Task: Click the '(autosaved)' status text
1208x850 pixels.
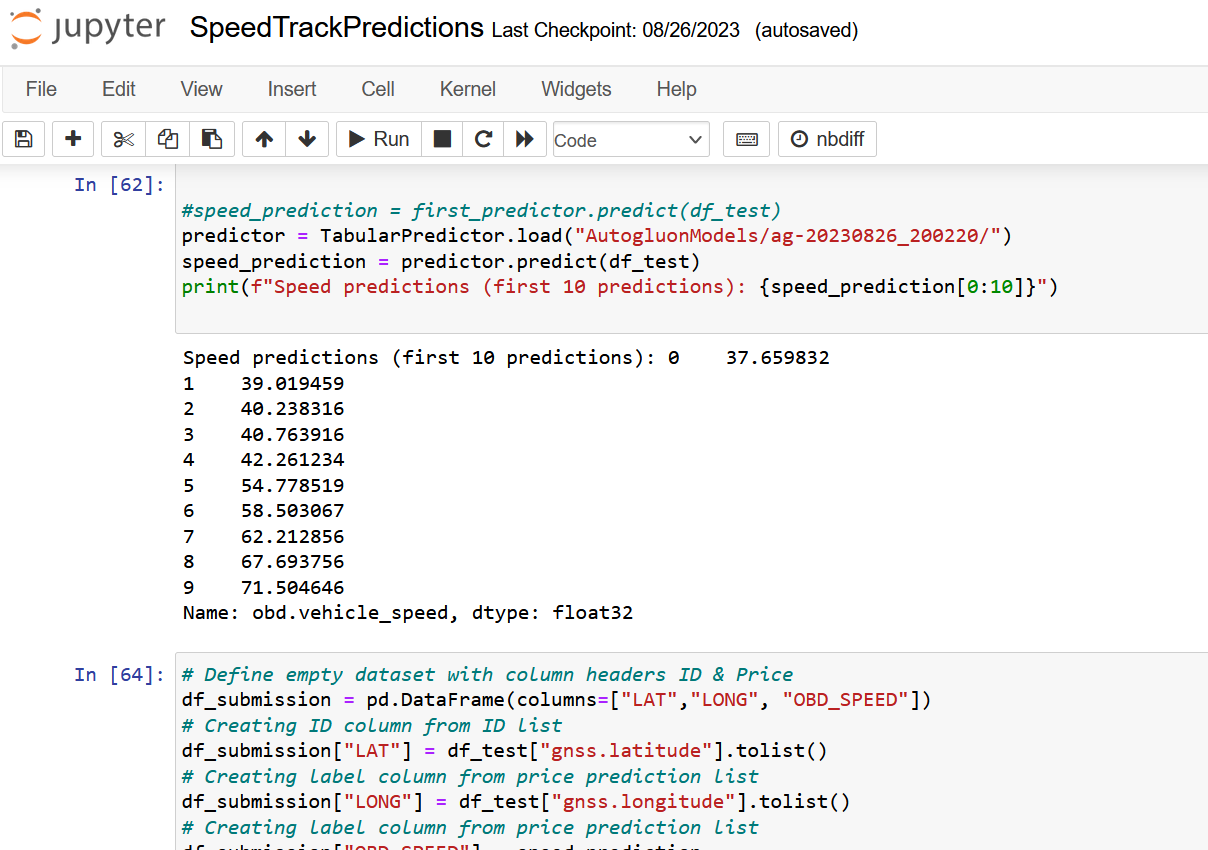Action: pyautogui.click(x=807, y=30)
